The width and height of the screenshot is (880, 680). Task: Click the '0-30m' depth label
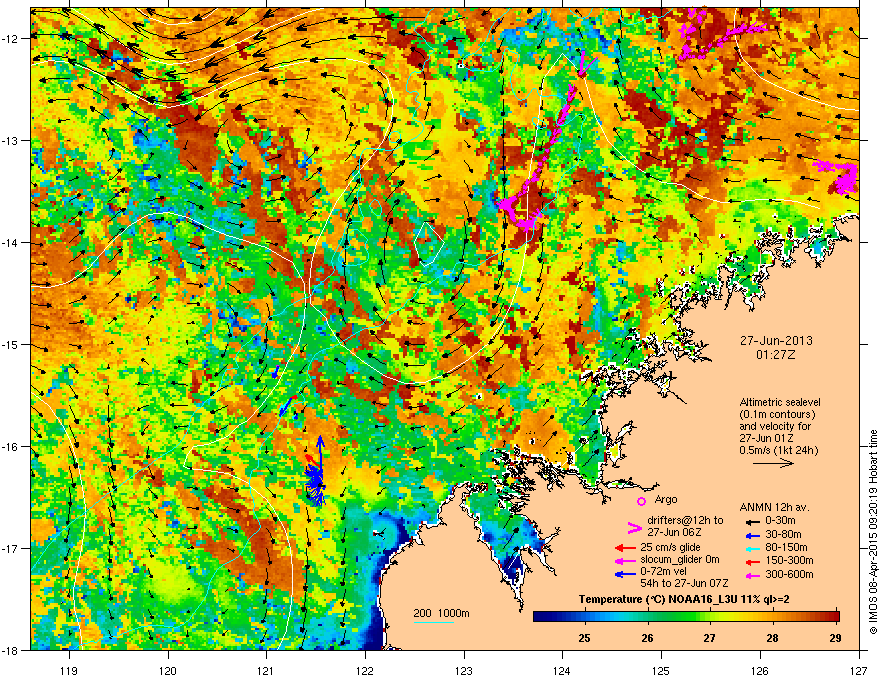click(x=781, y=521)
